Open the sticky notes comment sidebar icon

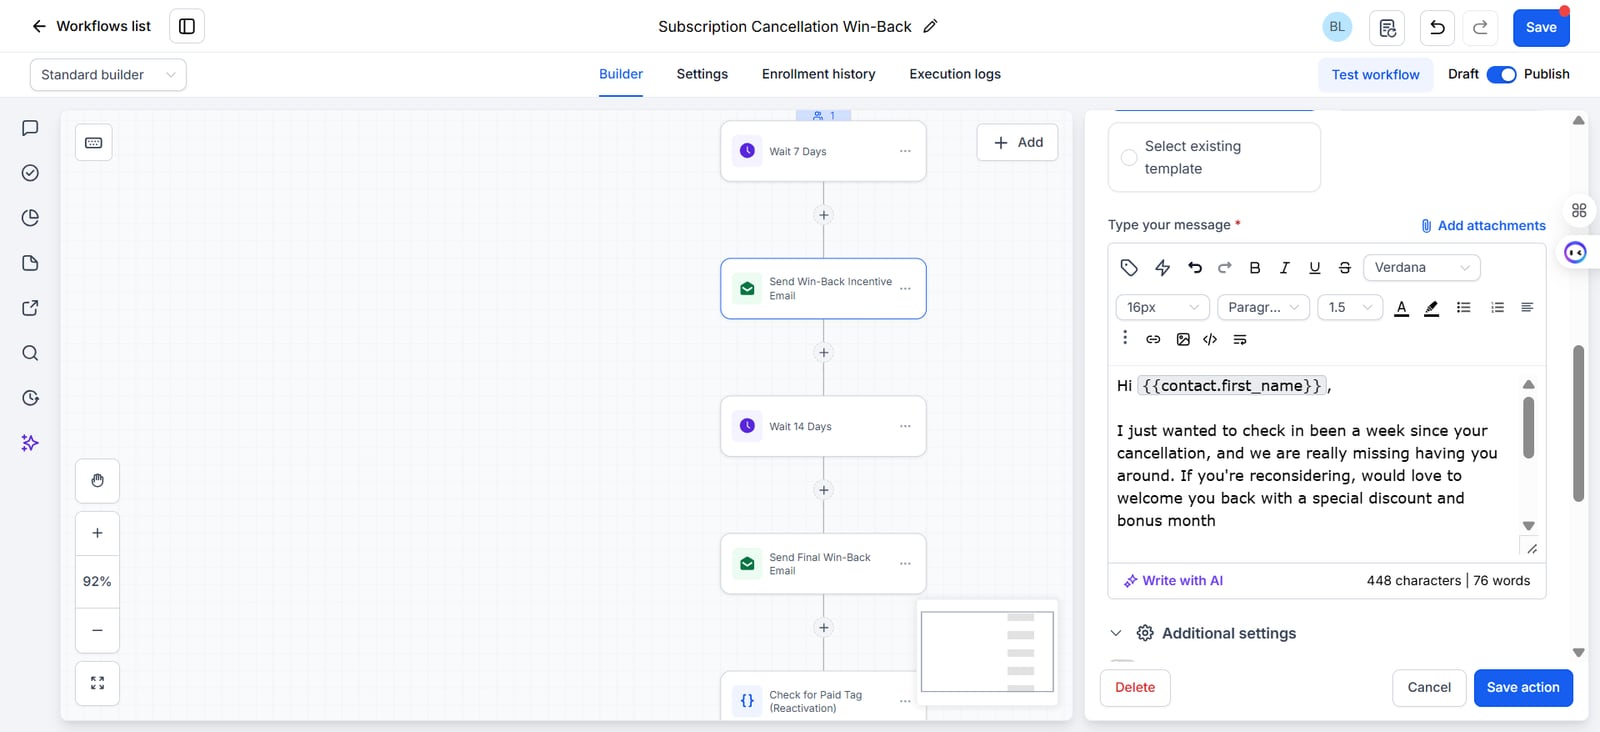30,128
